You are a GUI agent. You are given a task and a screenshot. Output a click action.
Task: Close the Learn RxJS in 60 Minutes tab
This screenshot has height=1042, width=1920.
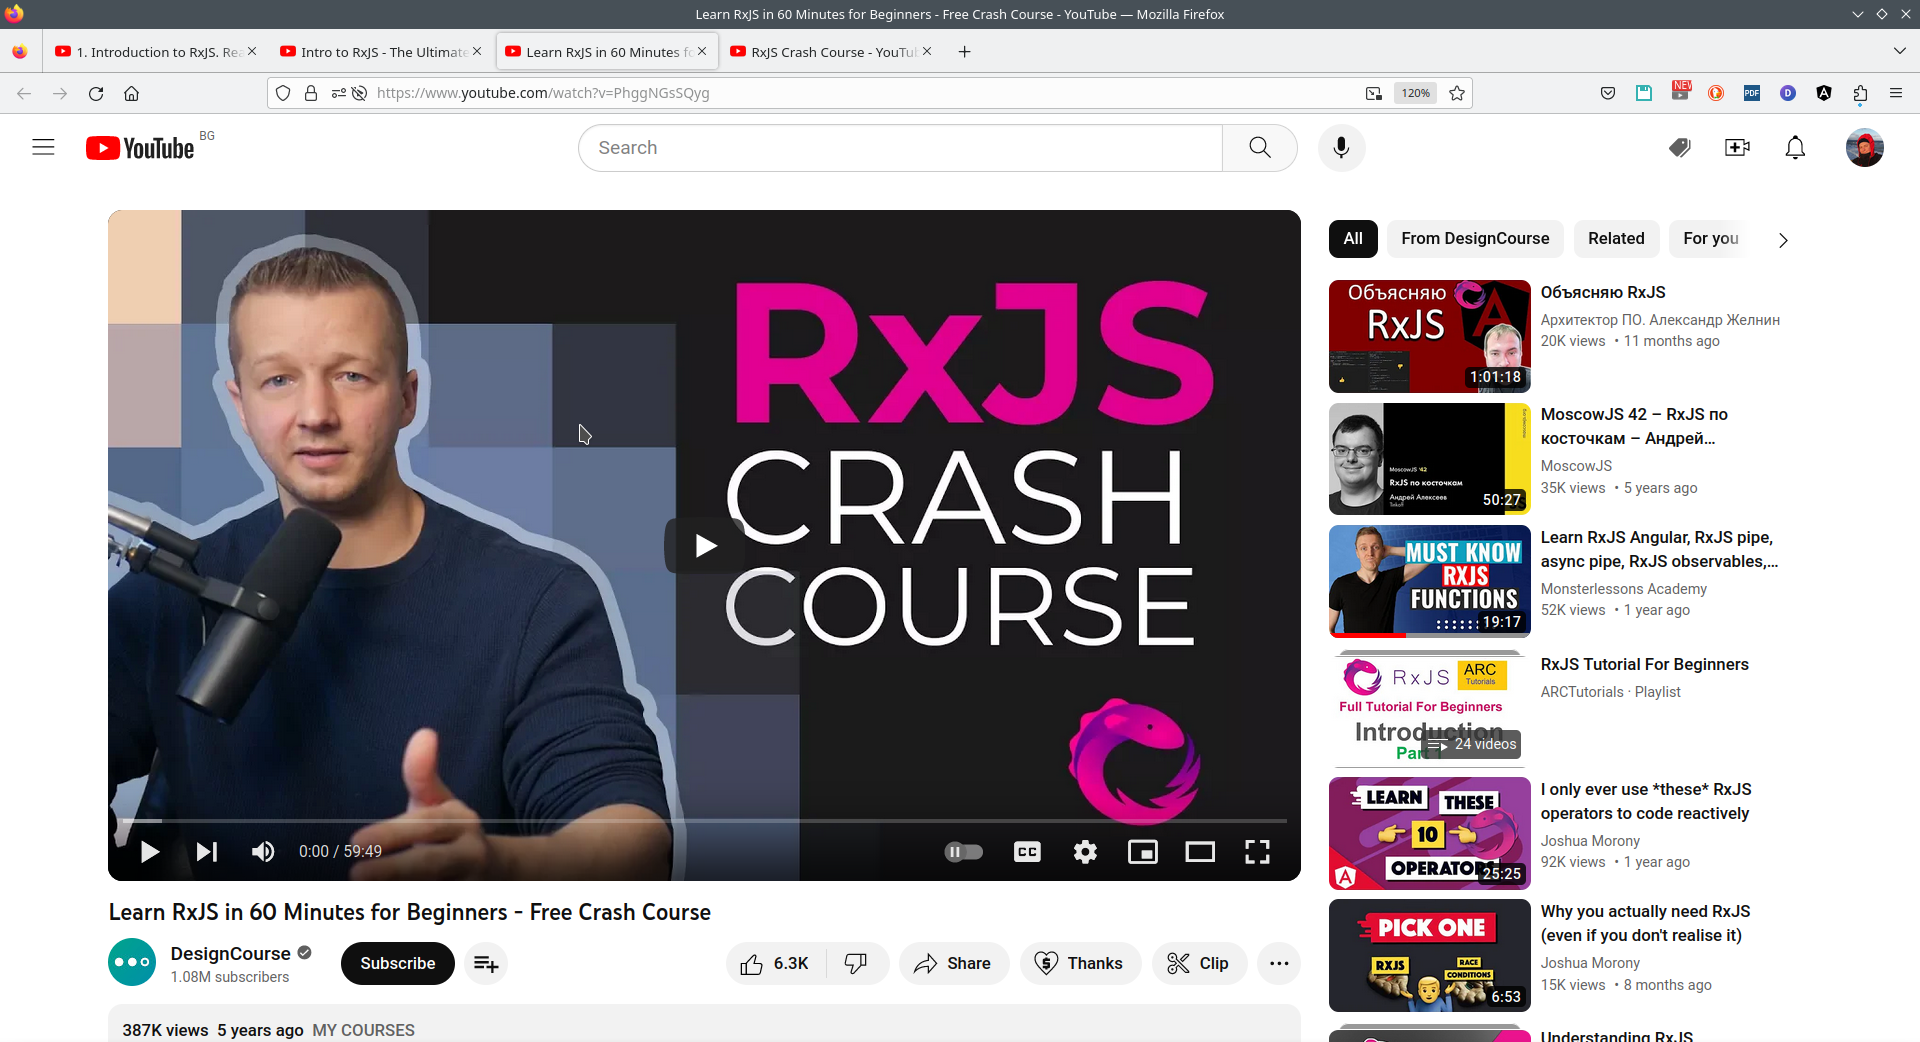(702, 51)
